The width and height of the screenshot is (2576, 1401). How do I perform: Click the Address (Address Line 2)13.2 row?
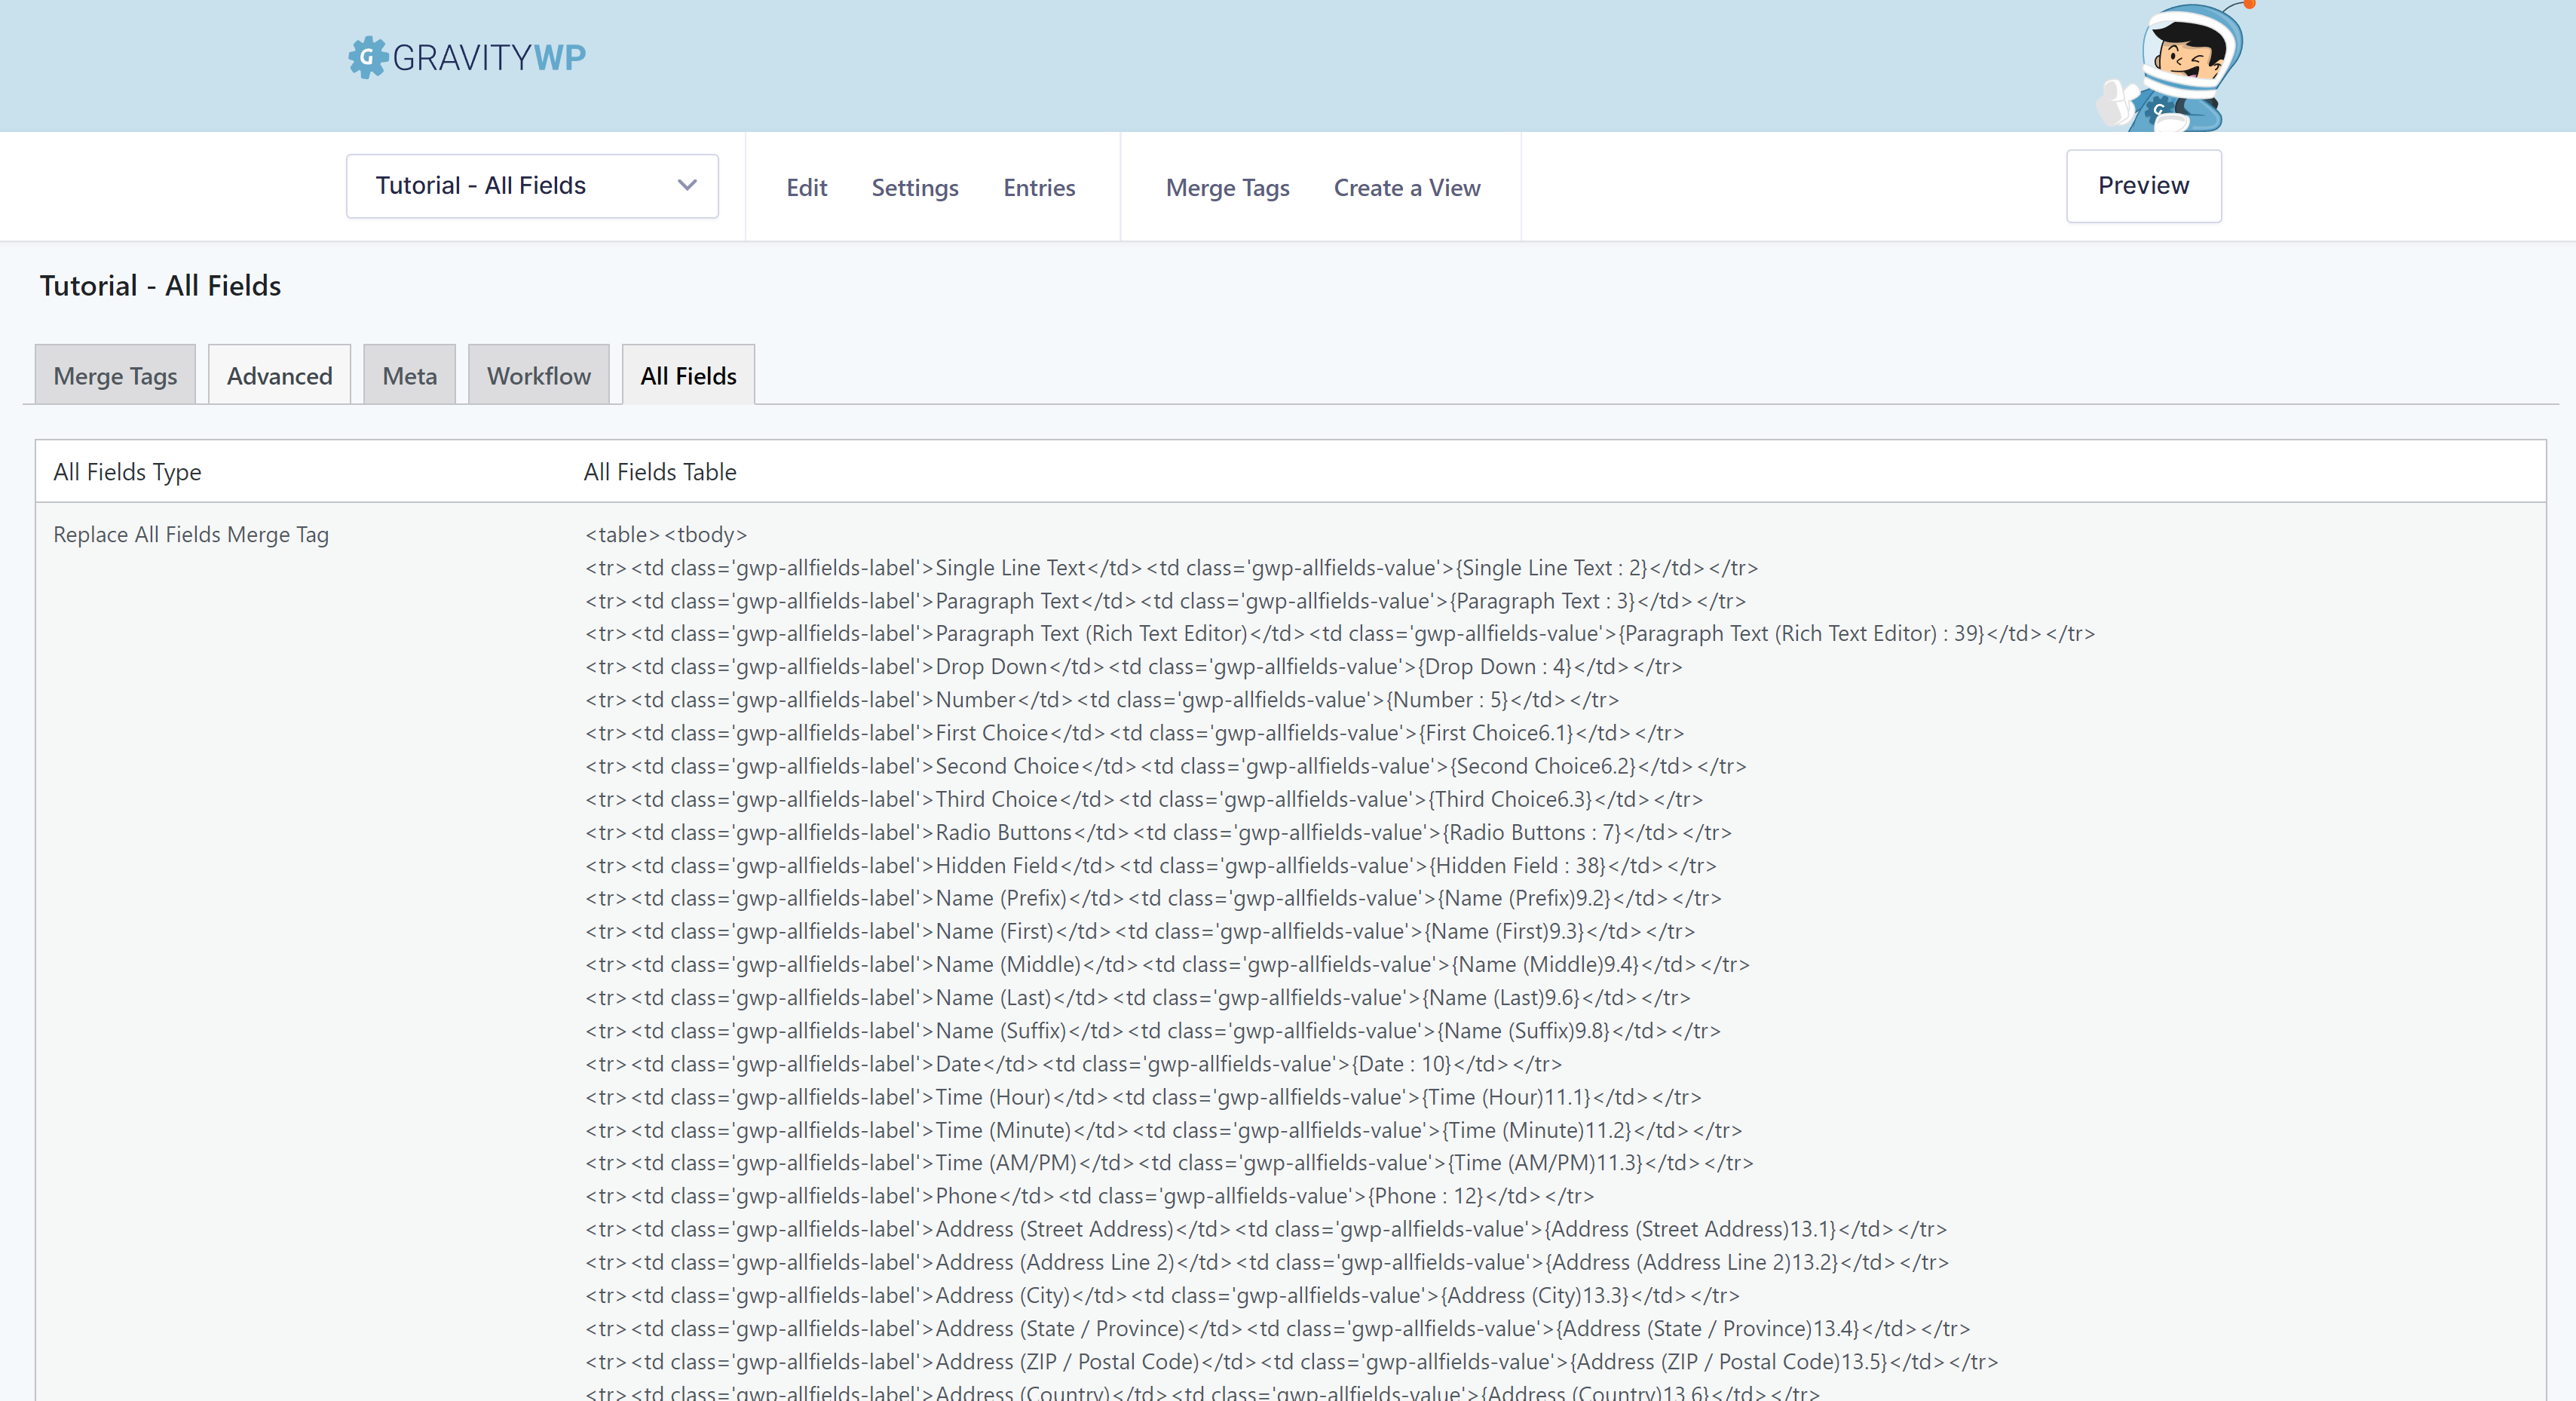[x=1267, y=1262]
